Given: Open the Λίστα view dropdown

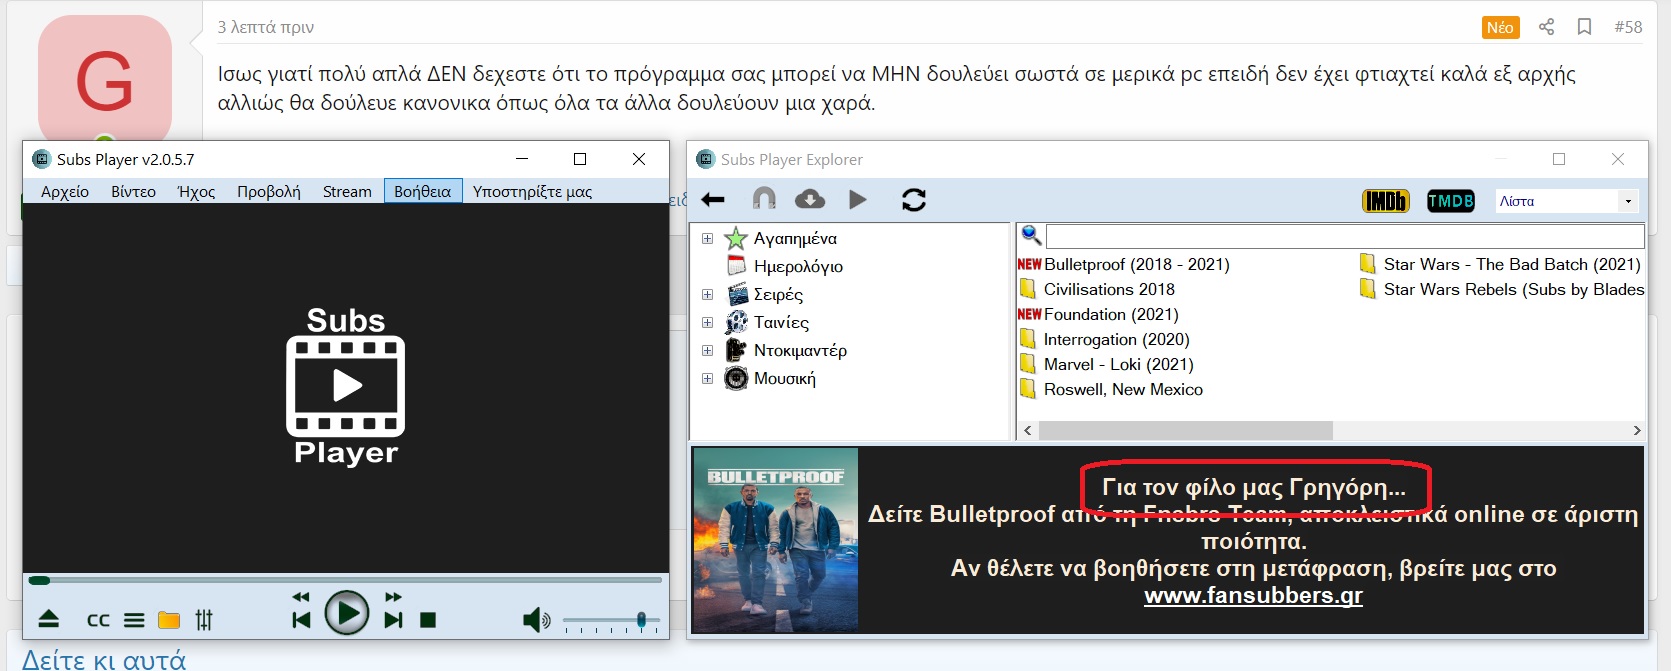Looking at the screenshot, I should click(x=1628, y=201).
